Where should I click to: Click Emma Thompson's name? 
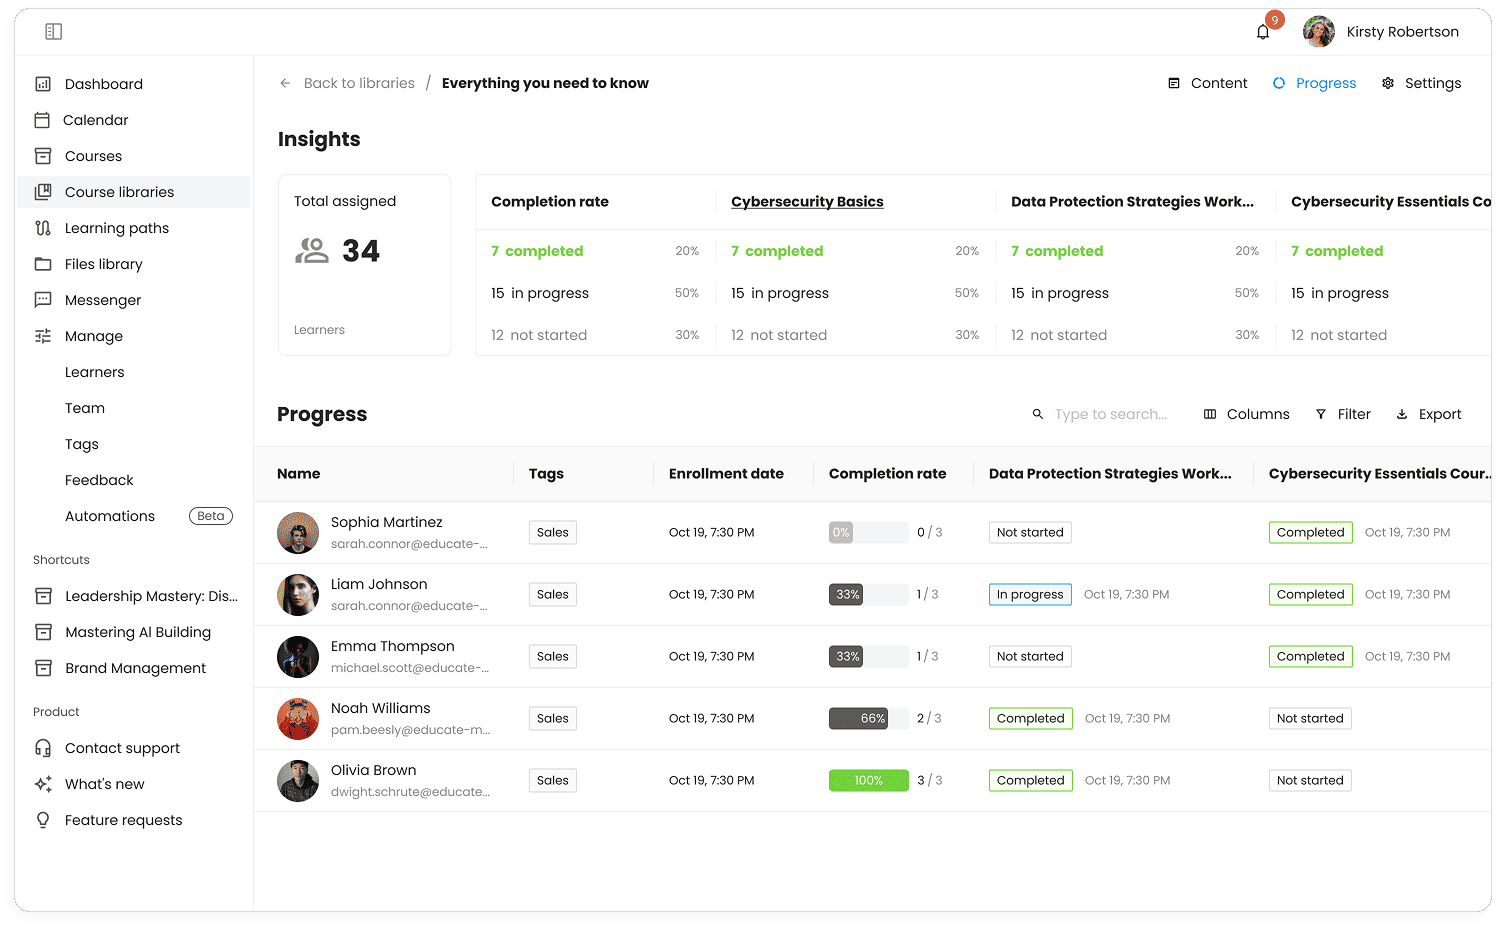pos(393,646)
